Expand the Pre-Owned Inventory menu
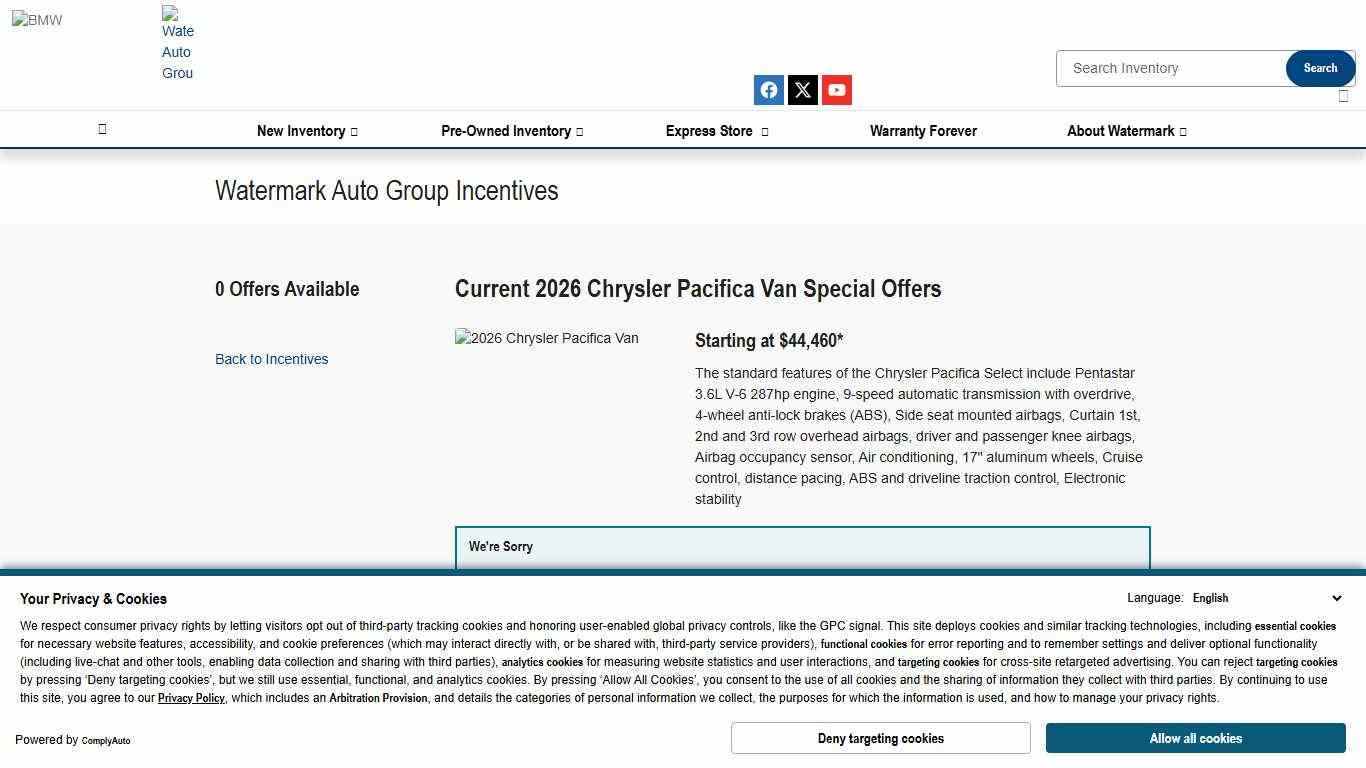Viewport: 1366px width, 768px height. (512, 131)
